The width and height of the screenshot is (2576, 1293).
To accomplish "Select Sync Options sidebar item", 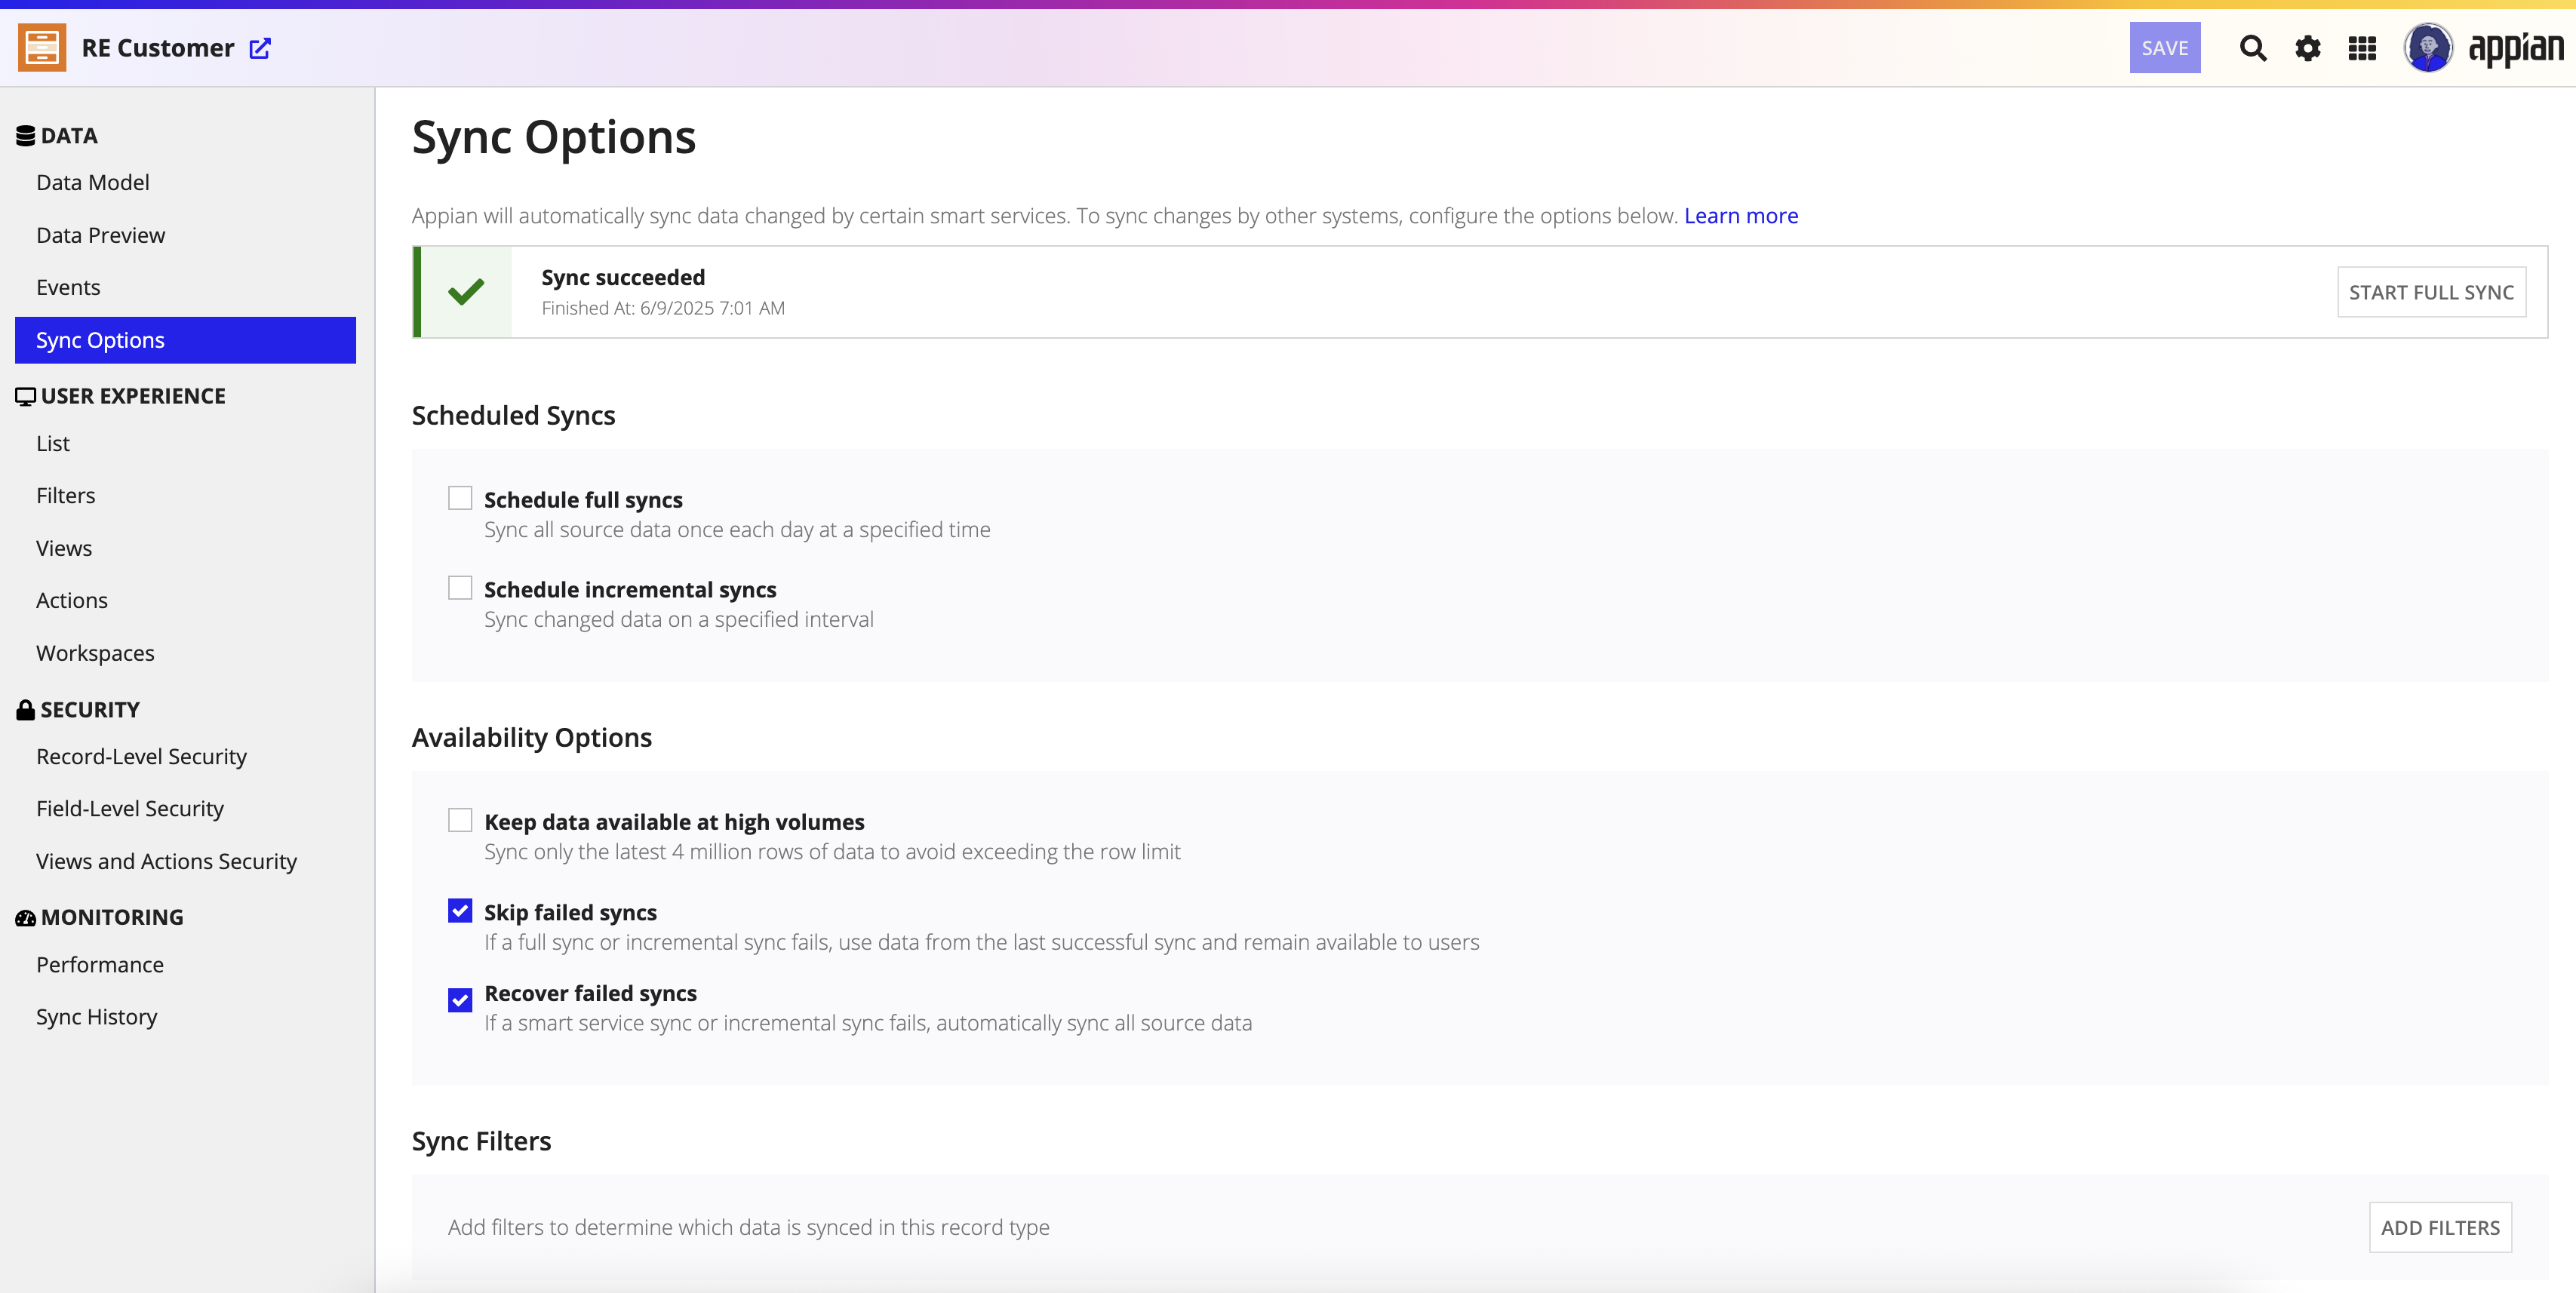I will click(185, 340).
